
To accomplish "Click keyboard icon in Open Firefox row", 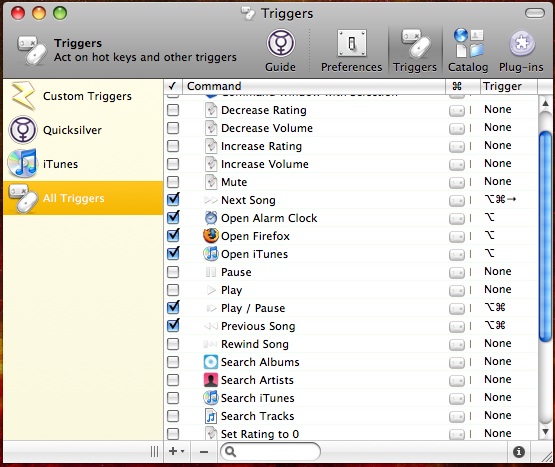I will (x=457, y=237).
